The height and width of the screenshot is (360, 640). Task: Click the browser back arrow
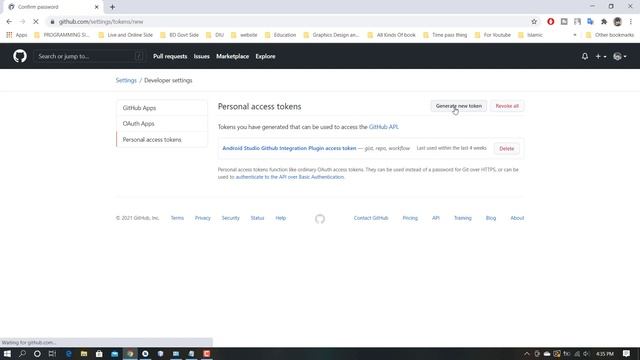click(x=9, y=22)
